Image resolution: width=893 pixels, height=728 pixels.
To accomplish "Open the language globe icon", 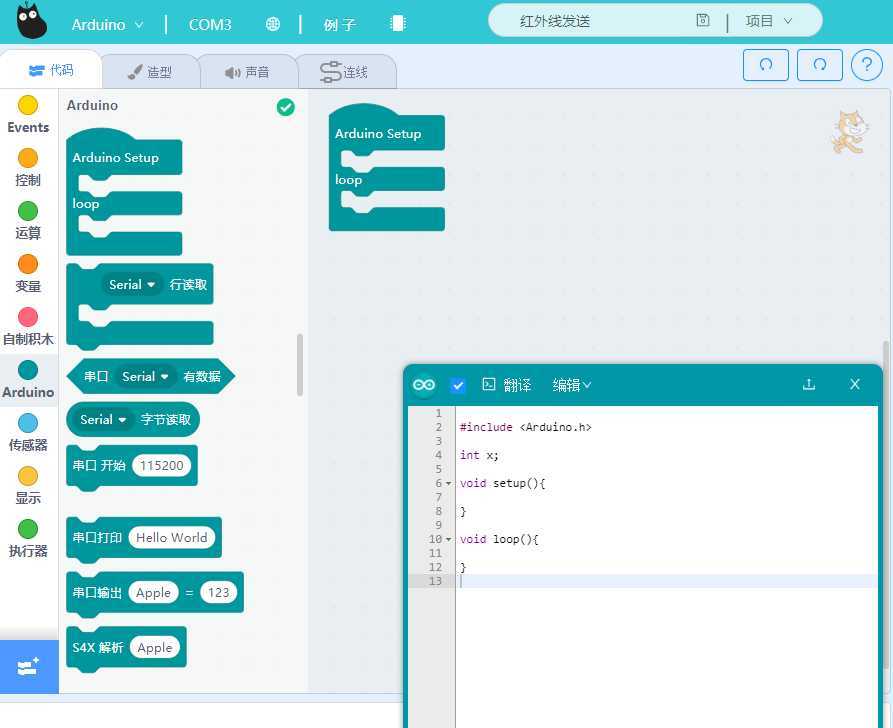I will point(273,24).
